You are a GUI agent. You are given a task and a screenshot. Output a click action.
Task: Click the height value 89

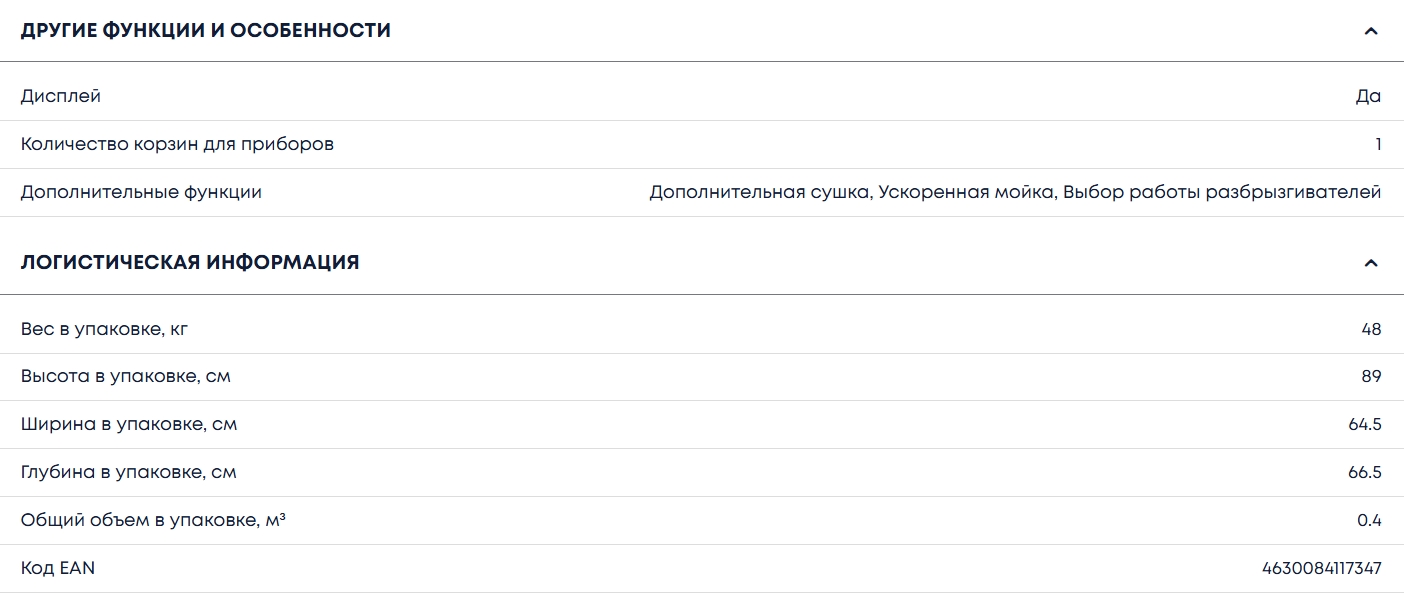click(1371, 377)
